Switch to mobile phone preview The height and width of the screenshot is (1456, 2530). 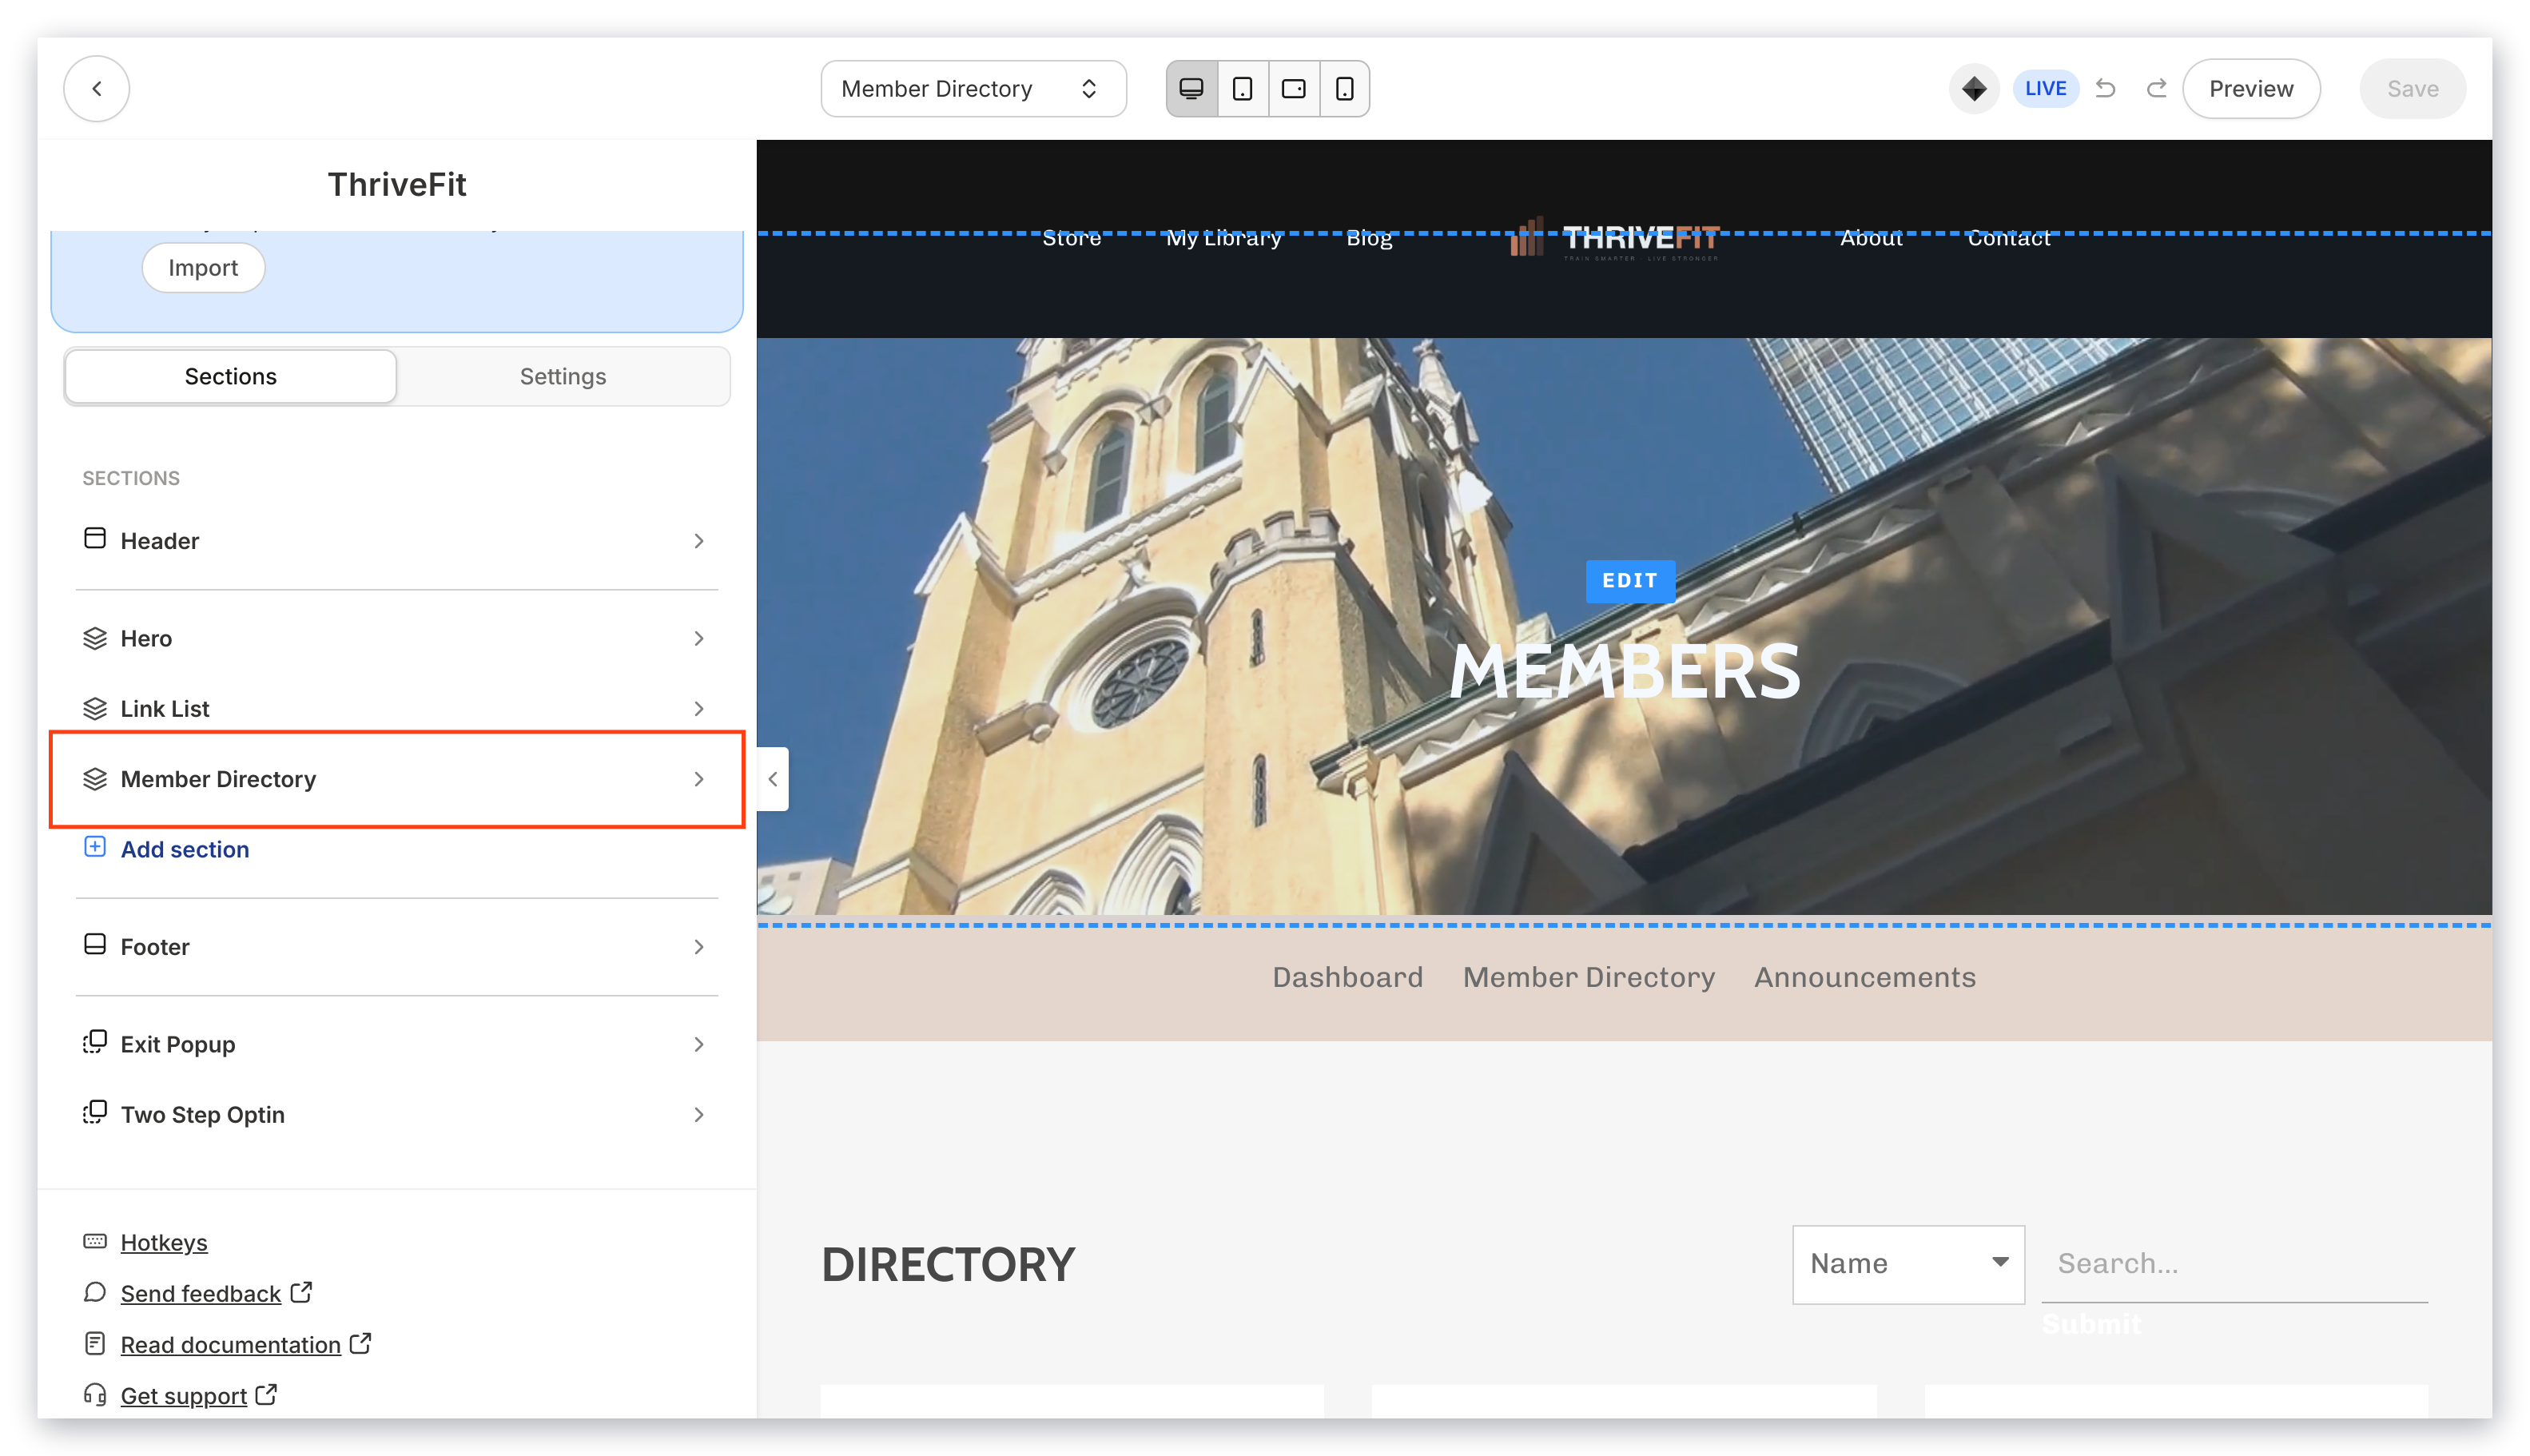(x=1344, y=89)
